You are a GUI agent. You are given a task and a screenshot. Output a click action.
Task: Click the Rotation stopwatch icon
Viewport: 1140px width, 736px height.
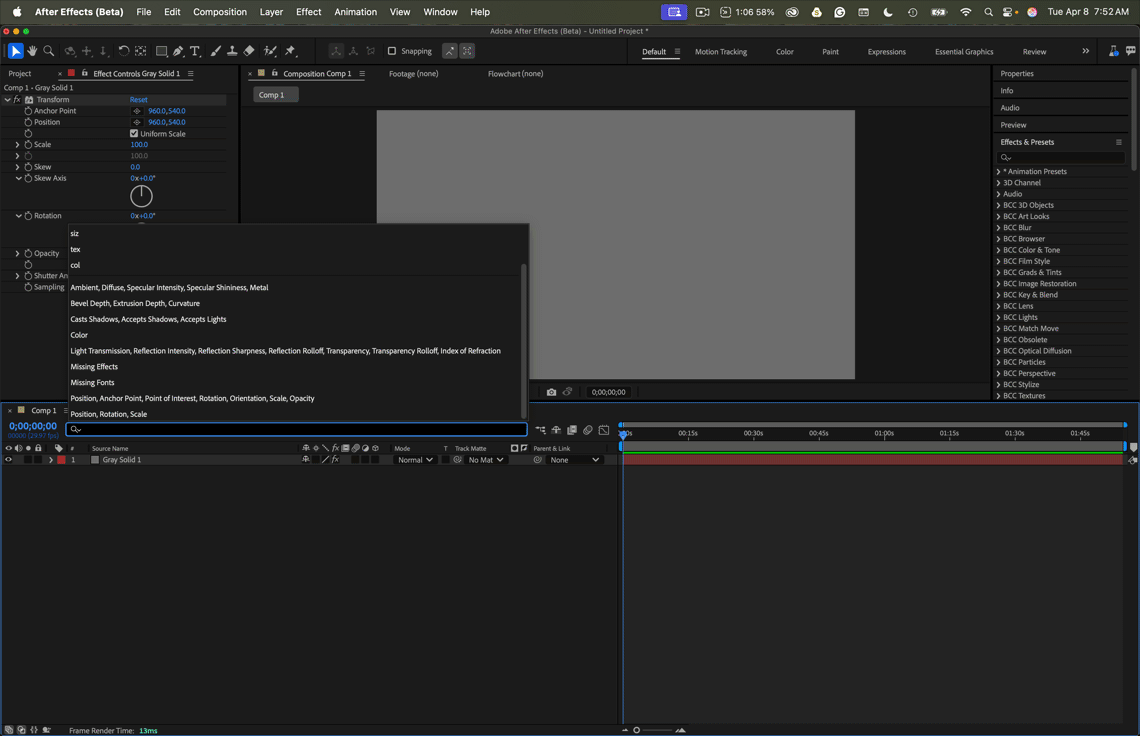coord(28,216)
